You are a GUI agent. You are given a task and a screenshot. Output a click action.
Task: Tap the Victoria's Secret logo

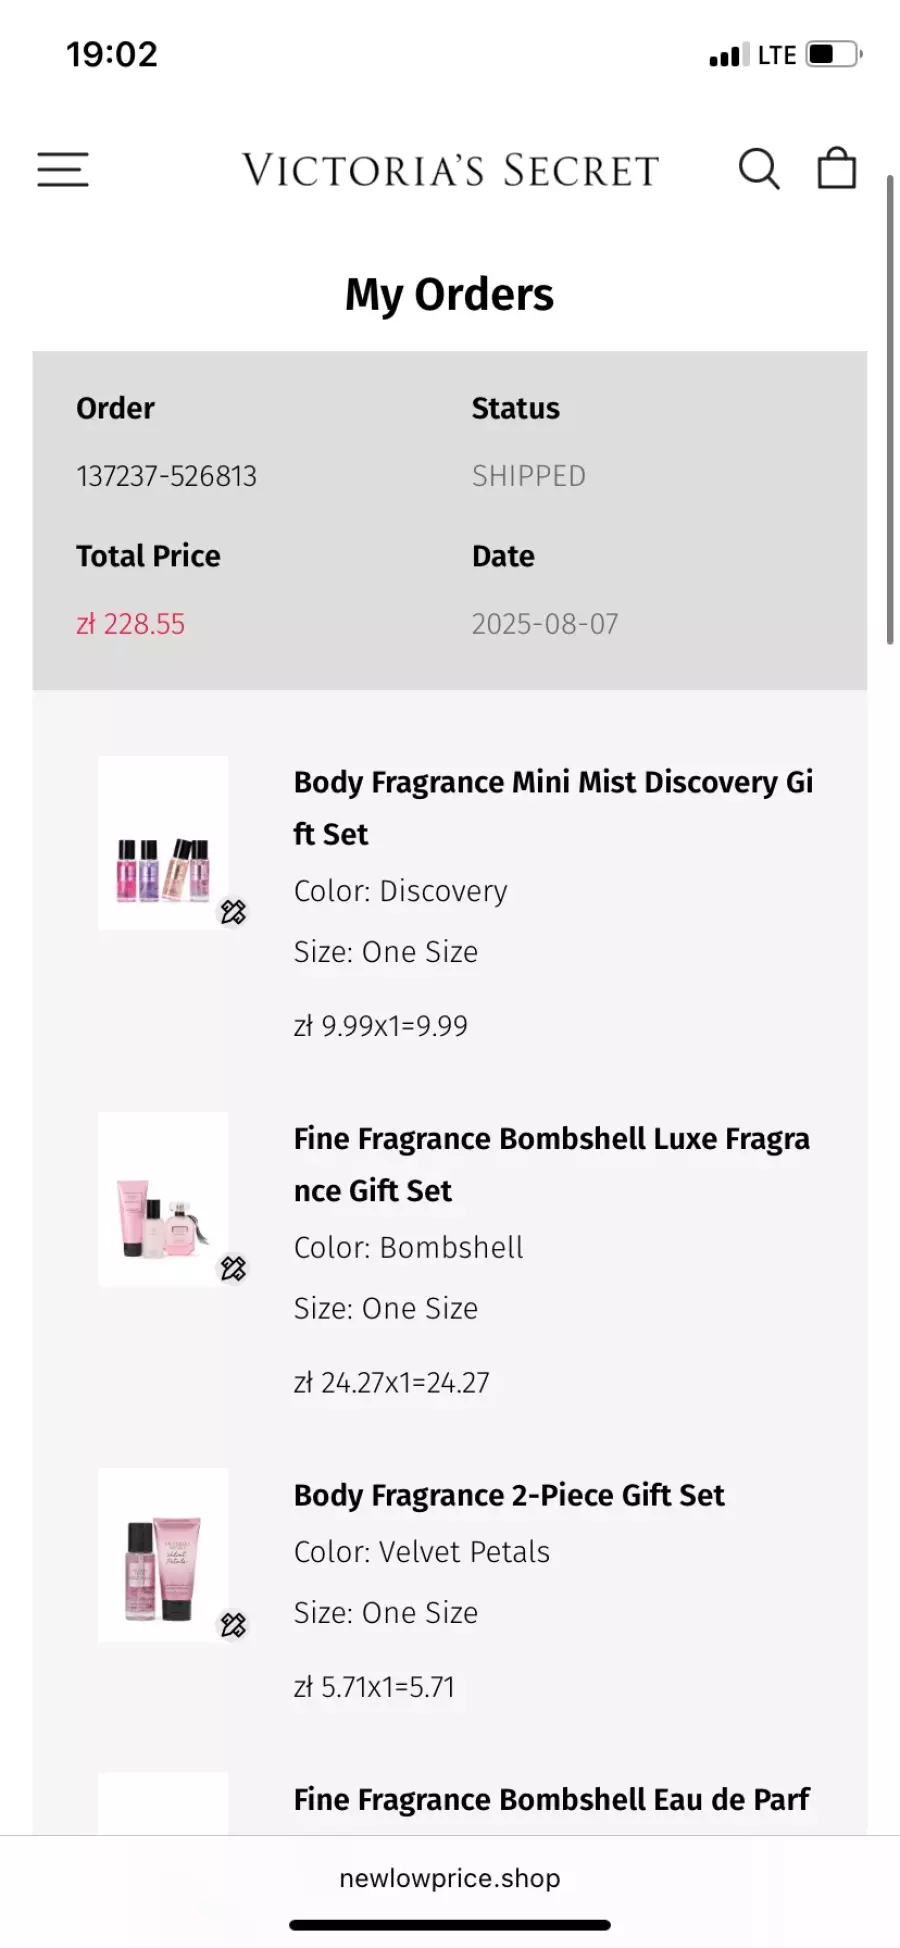450,171
